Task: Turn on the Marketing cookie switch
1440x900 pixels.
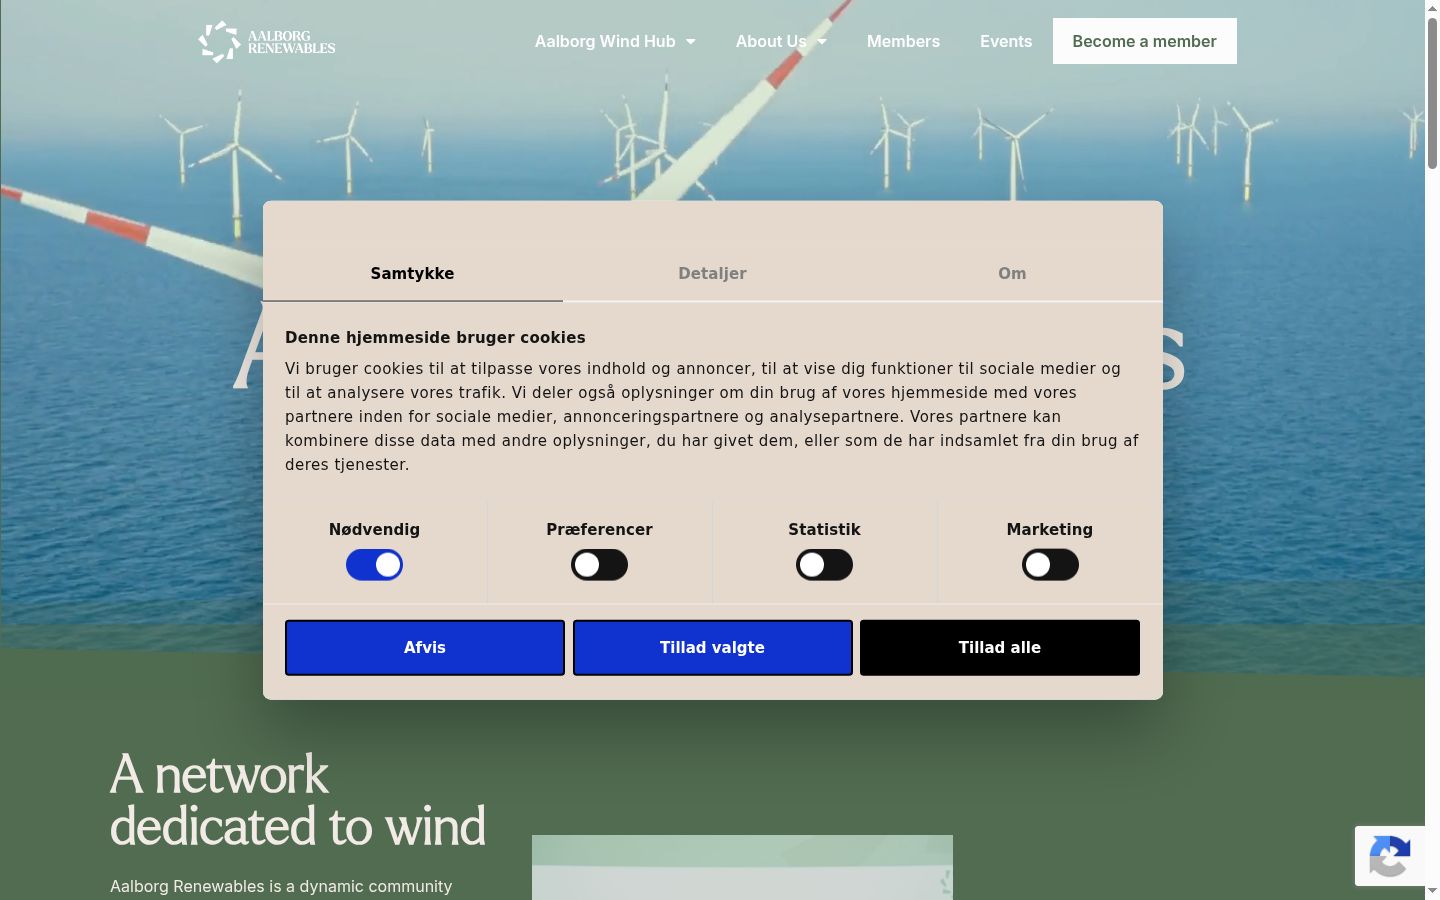Action: [x=1050, y=565]
